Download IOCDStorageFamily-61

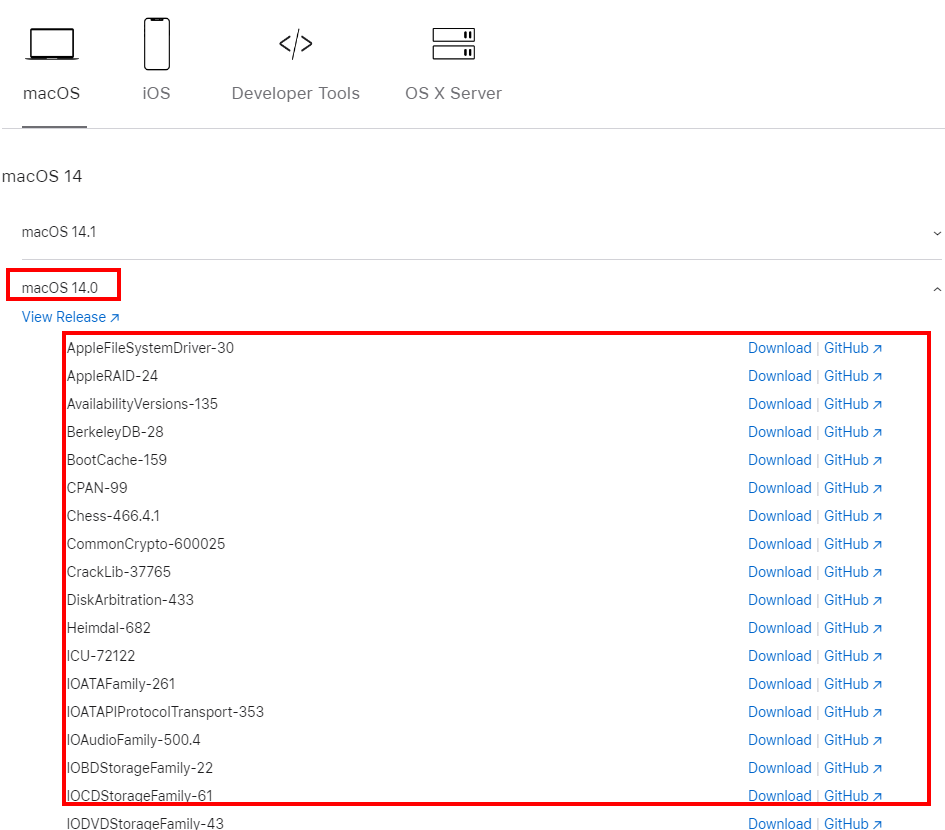click(x=780, y=796)
